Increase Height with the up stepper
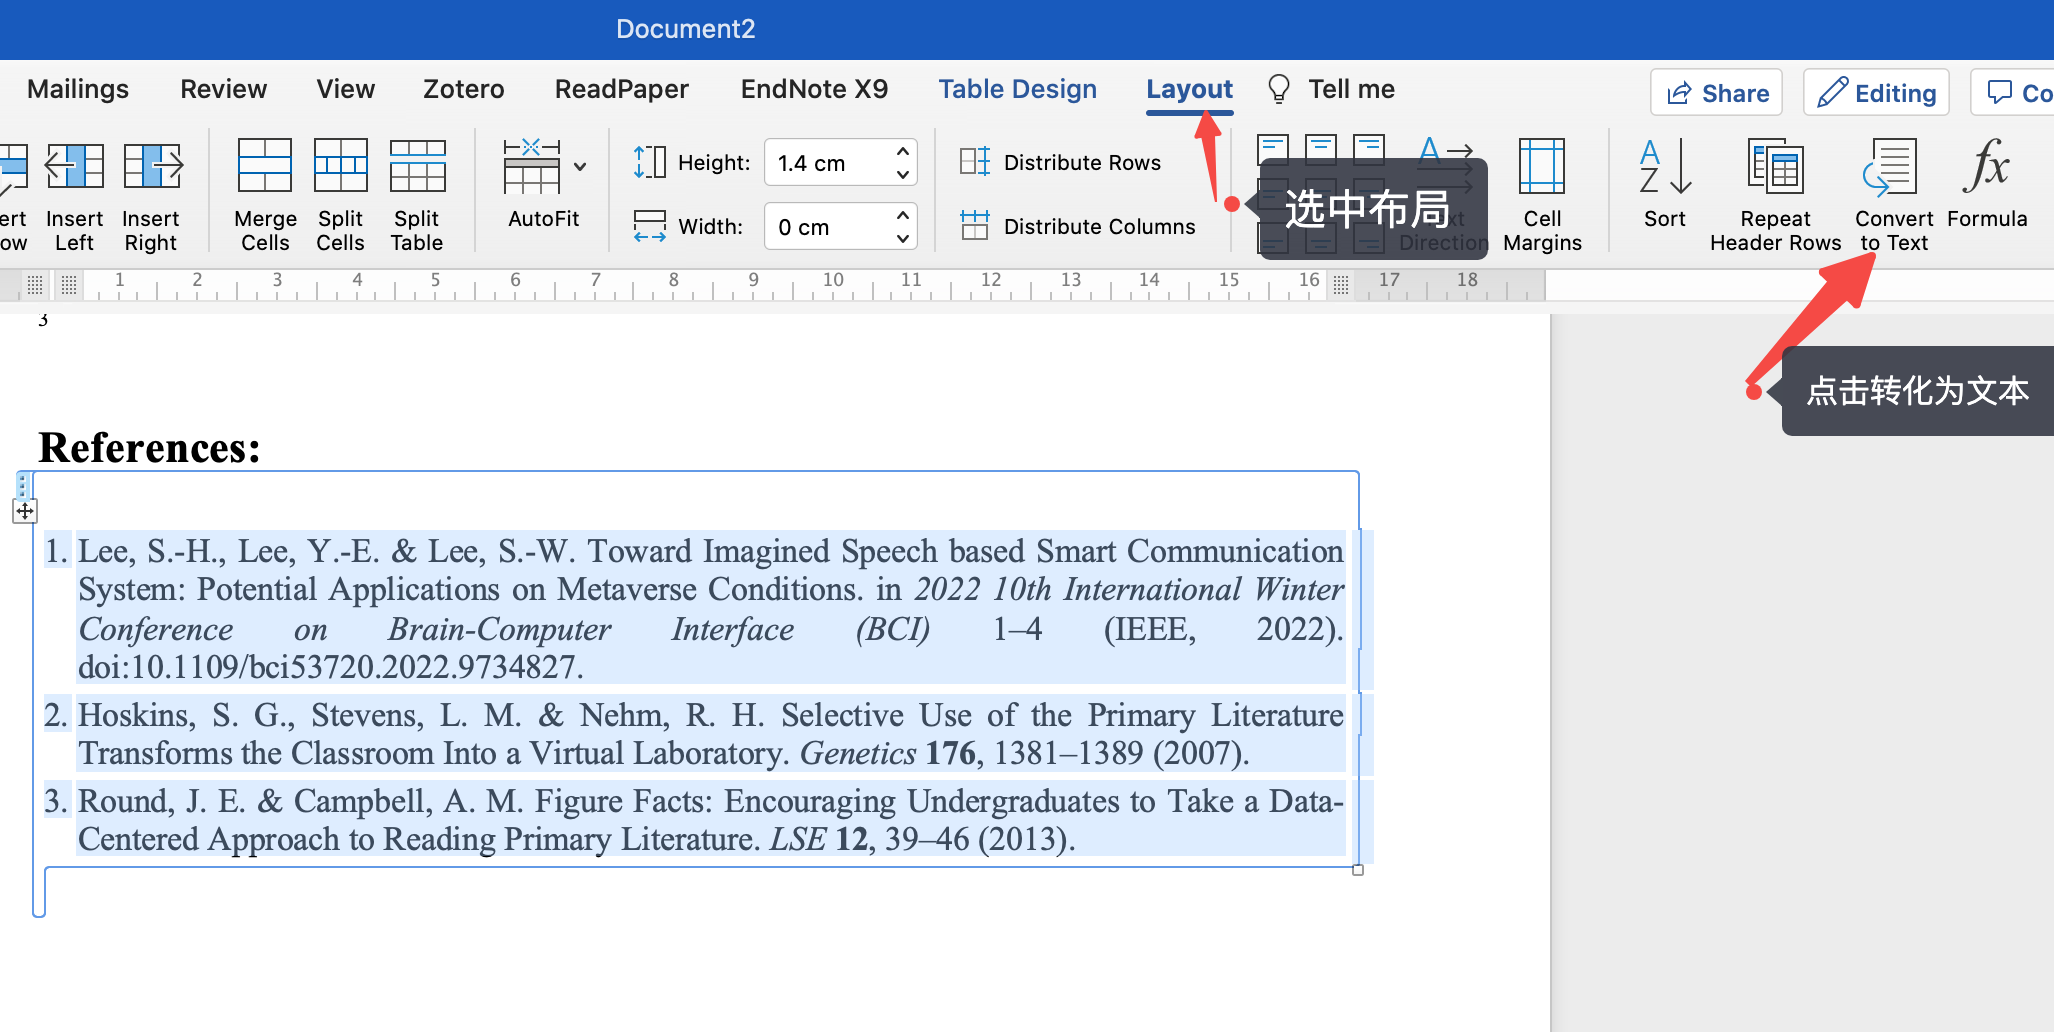2054x1032 pixels. click(x=903, y=151)
